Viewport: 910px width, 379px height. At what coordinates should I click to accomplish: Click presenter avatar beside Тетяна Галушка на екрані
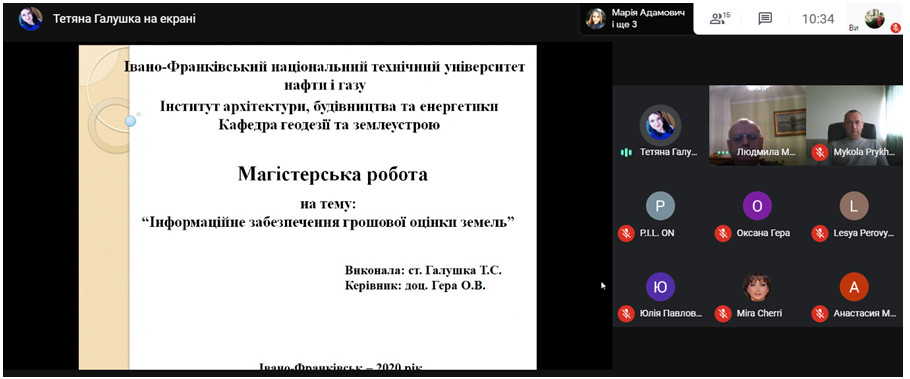(30, 19)
